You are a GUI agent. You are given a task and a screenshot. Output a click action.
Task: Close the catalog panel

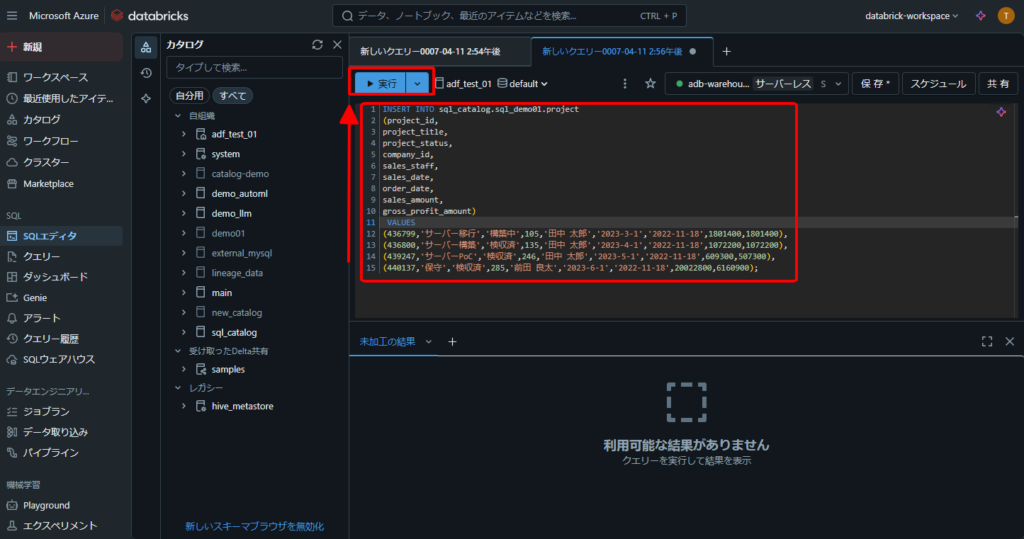[x=337, y=44]
